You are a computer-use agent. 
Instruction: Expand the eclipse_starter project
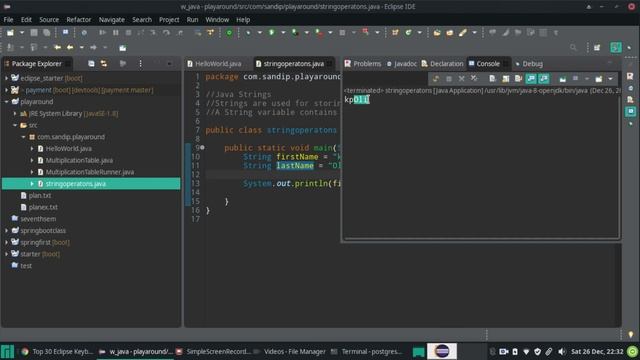(6, 78)
